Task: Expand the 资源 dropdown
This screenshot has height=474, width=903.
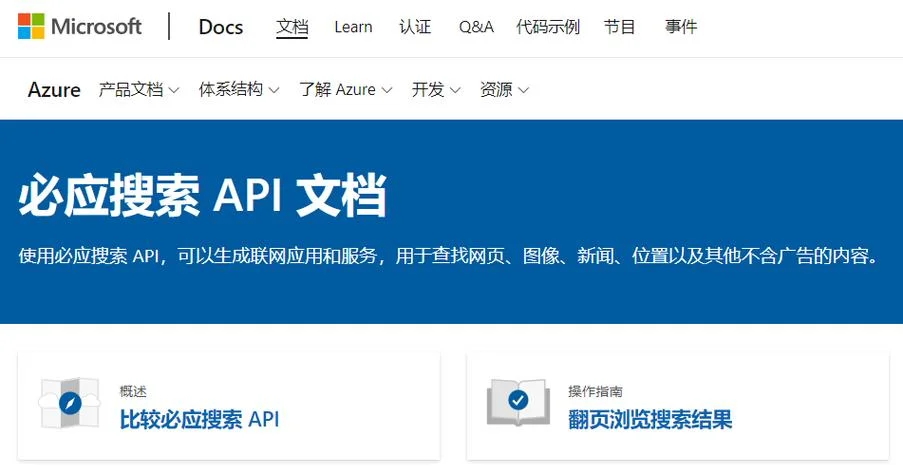Action: click(x=504, y=90)
